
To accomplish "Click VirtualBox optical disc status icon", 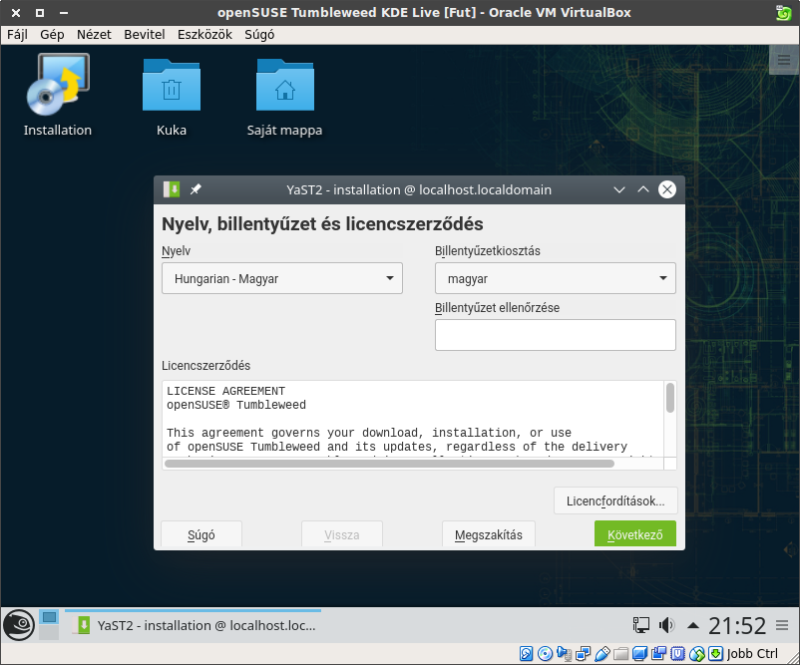I will [x=545, y=654].
